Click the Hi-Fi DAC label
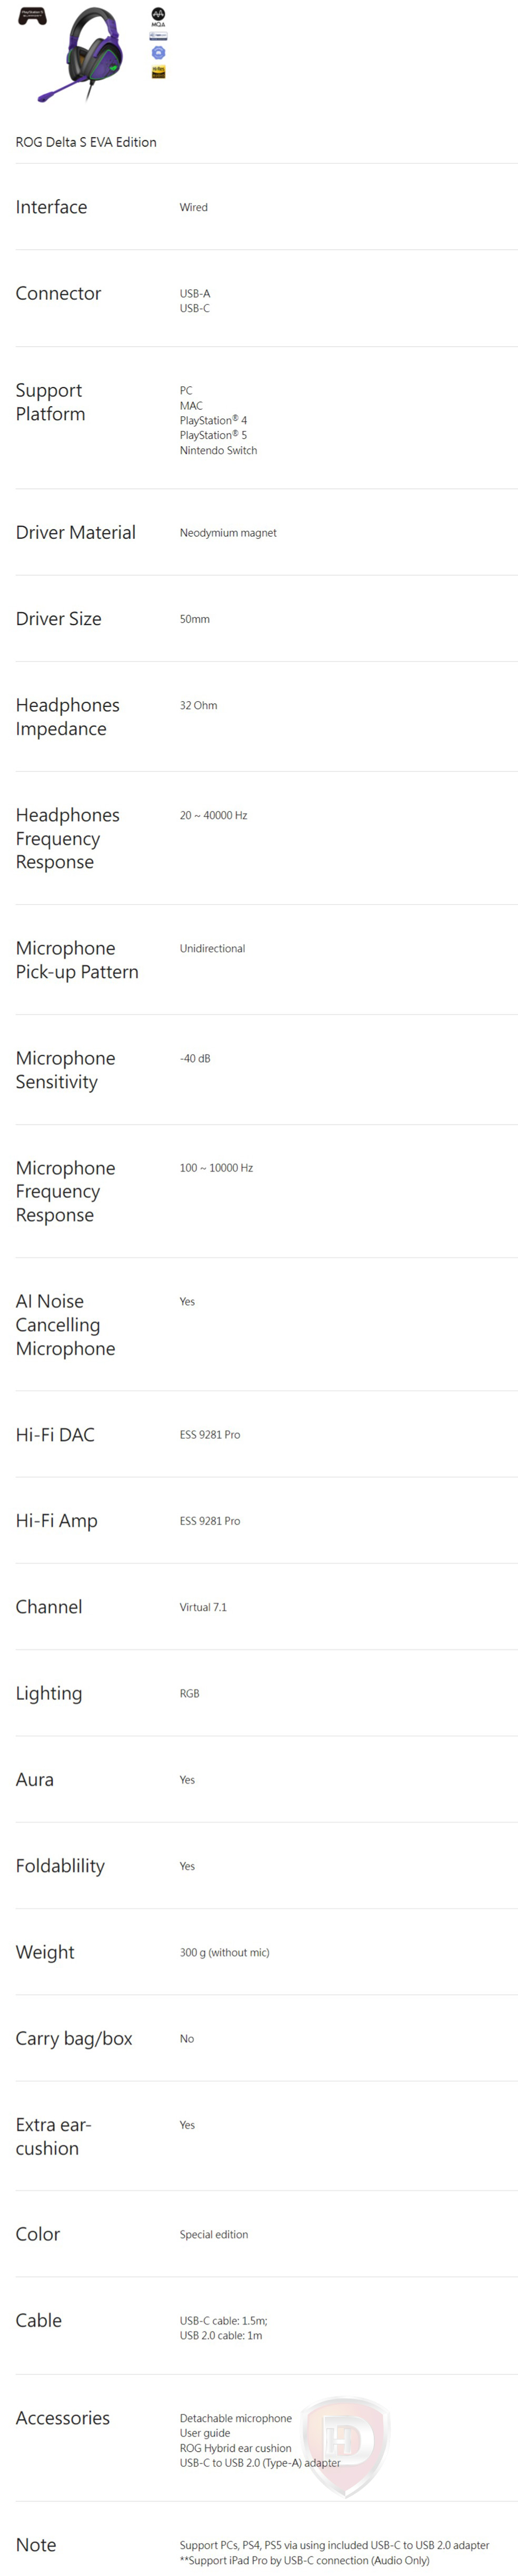Viewport: 518px width, 2576px height. [x=55, y=1434]
